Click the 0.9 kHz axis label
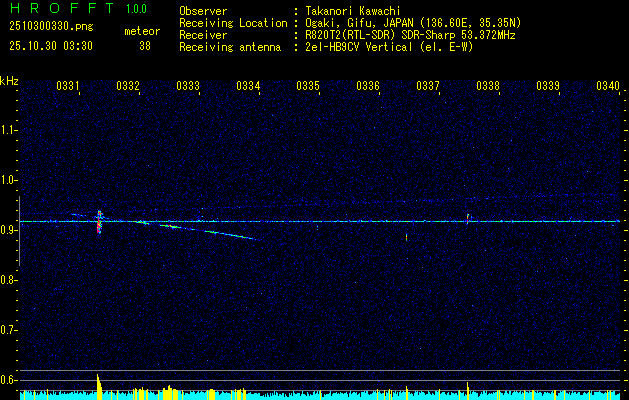Image resolution: width=629 pixels, height=400 pixels. coord(8,230)
